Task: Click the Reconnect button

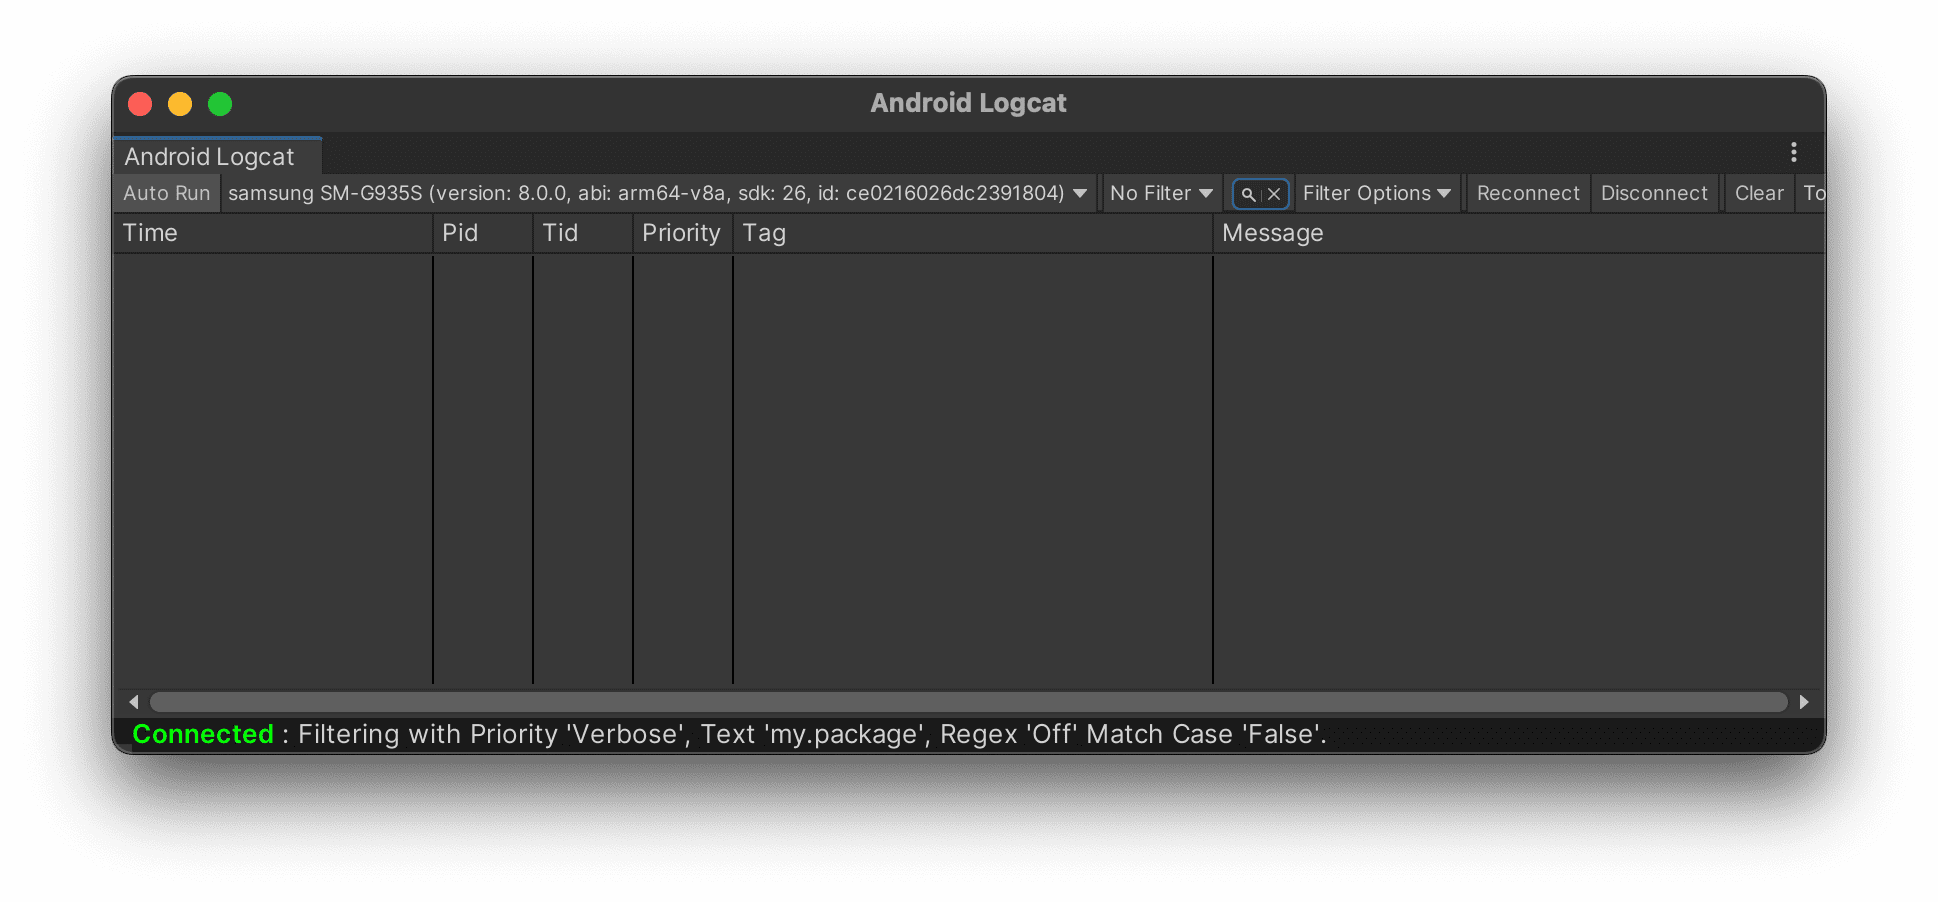Action: coord(1528,193)
